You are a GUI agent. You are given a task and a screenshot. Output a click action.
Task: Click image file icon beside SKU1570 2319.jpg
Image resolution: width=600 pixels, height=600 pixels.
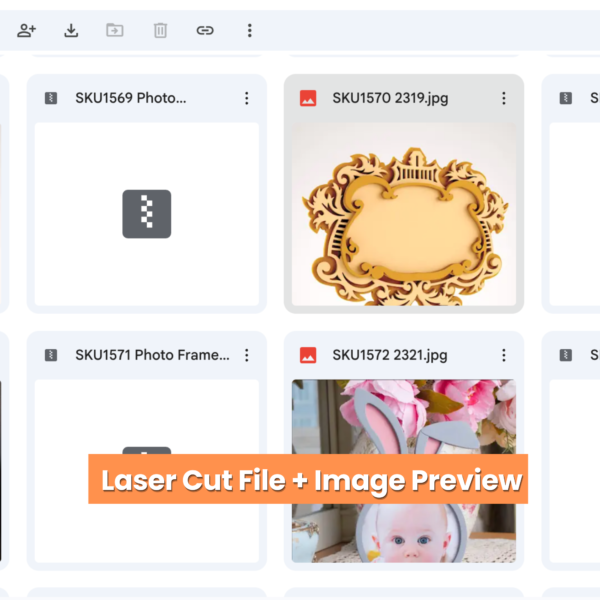(x=308, y=98)
